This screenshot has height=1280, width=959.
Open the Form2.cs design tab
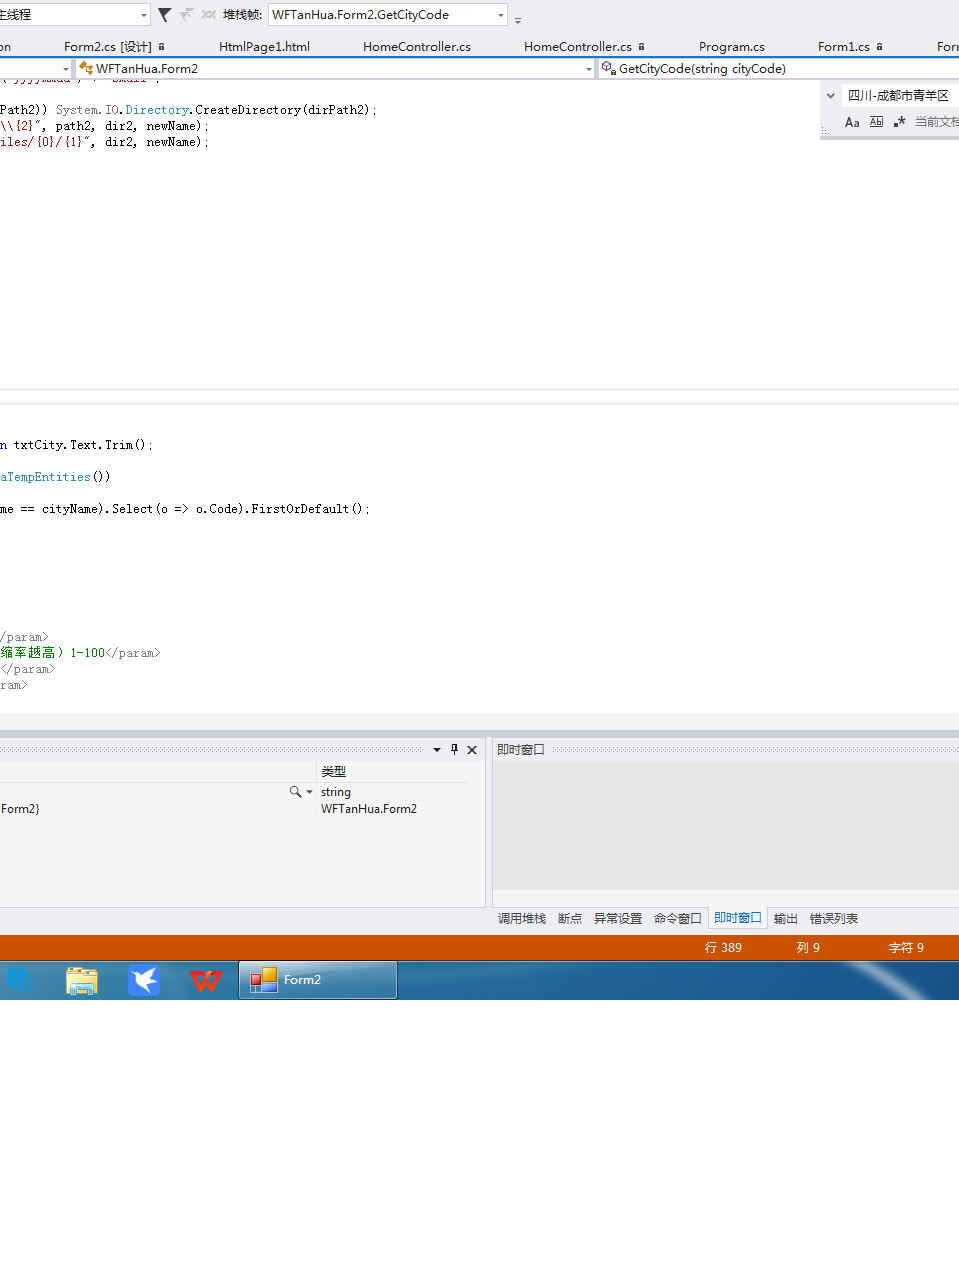(107, 47)
